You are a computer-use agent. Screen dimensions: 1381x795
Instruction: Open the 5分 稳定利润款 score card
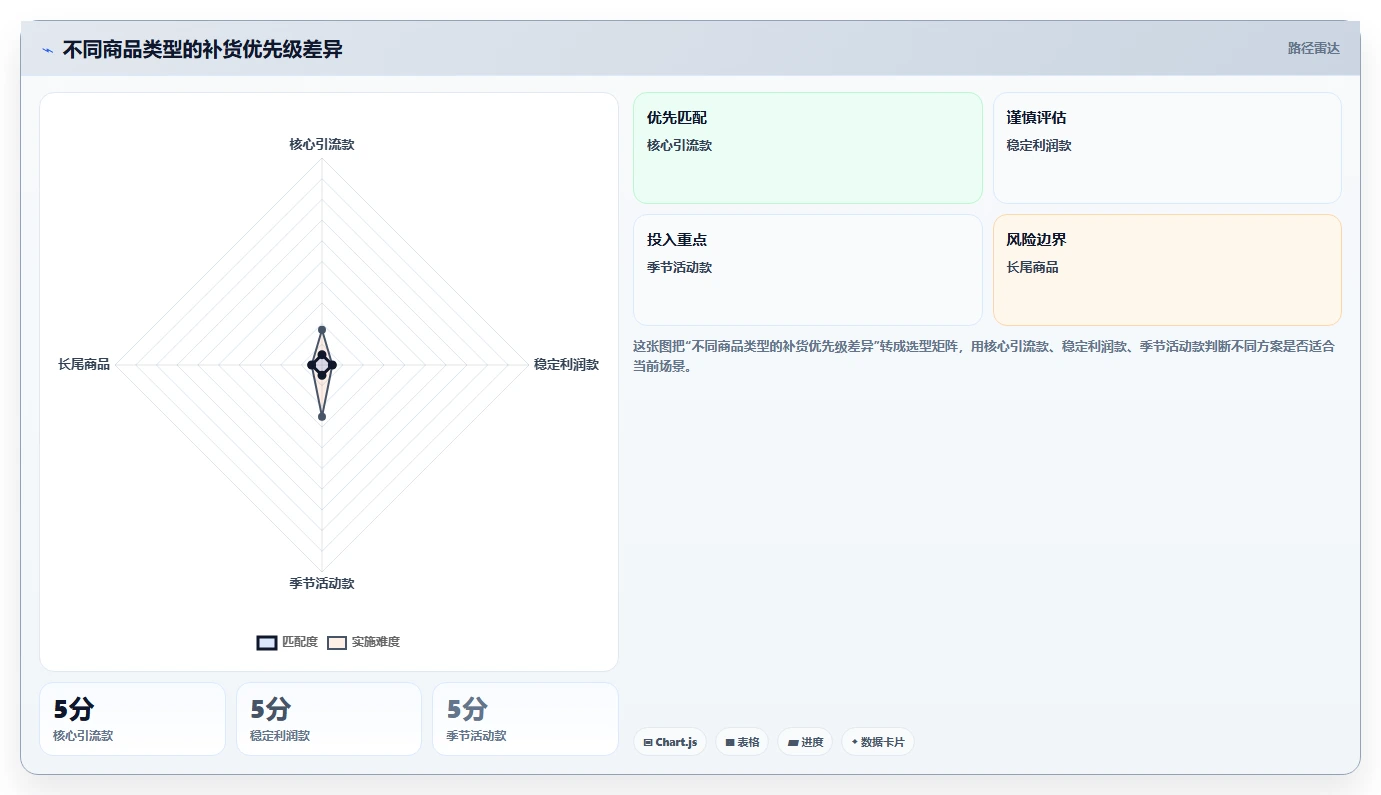click(329, 719)
